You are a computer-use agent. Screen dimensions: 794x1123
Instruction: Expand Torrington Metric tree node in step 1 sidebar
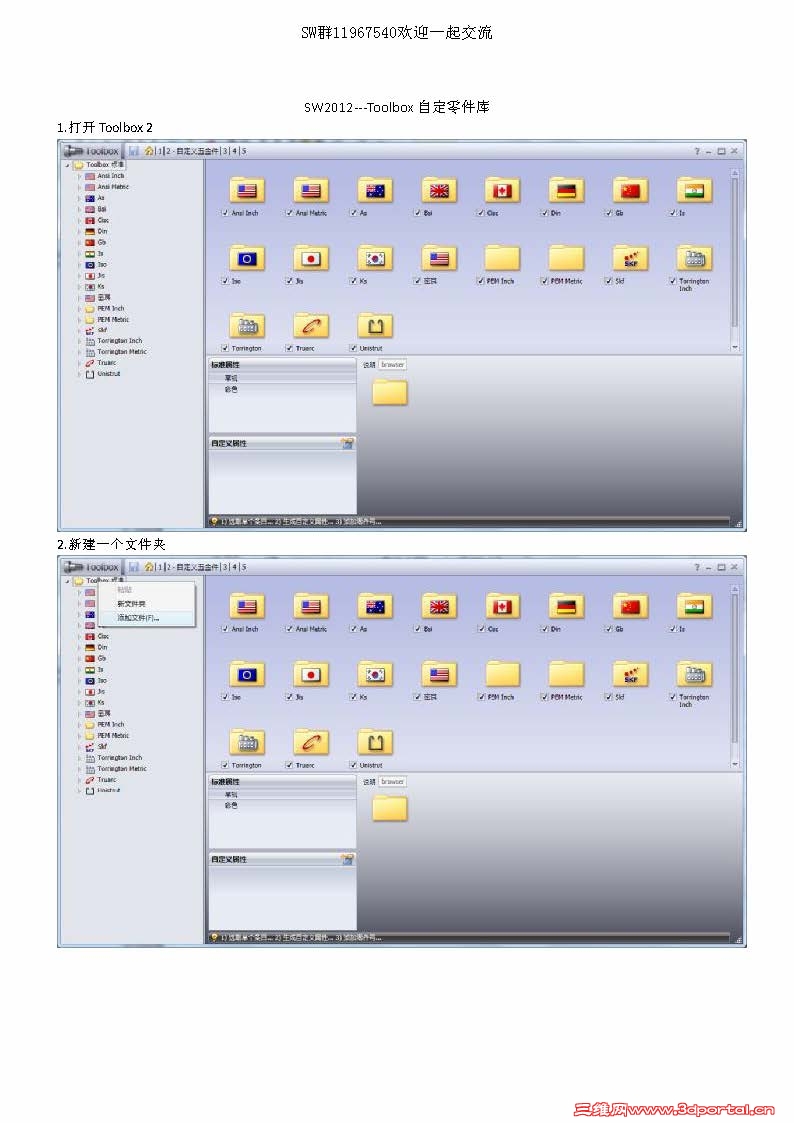(x=79, y=352)
